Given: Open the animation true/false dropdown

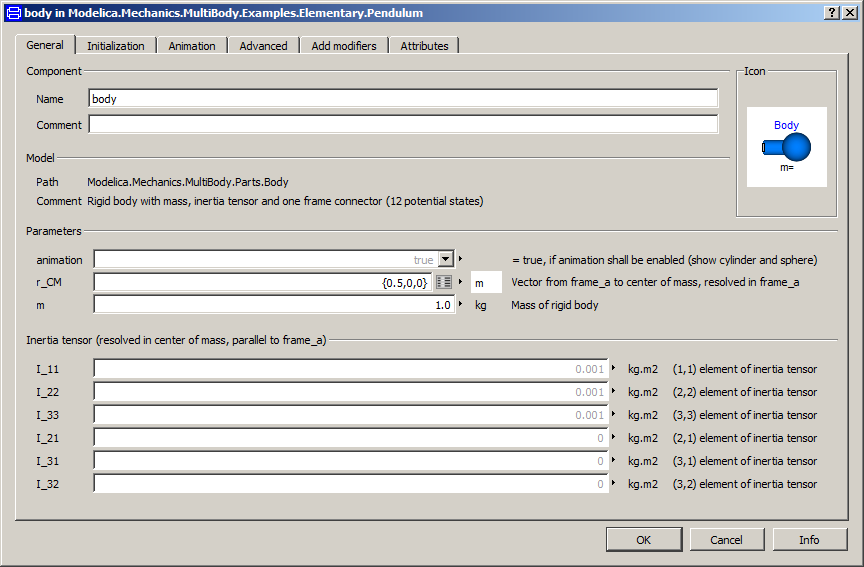Looking at the screenshot, I should (x=446, y=260).
